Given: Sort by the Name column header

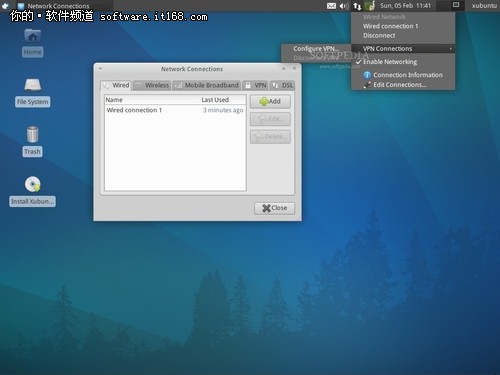Looking at the screenshot, I should (152, 100).
